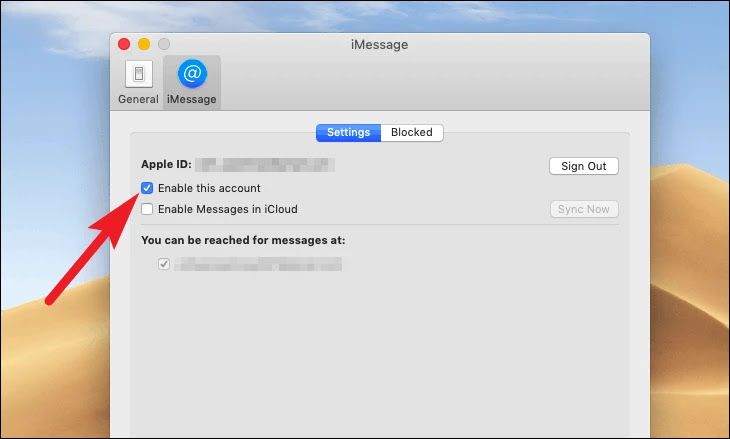Uncheck Enable this account checkbox
730x439 pixels.
[147, 188]
